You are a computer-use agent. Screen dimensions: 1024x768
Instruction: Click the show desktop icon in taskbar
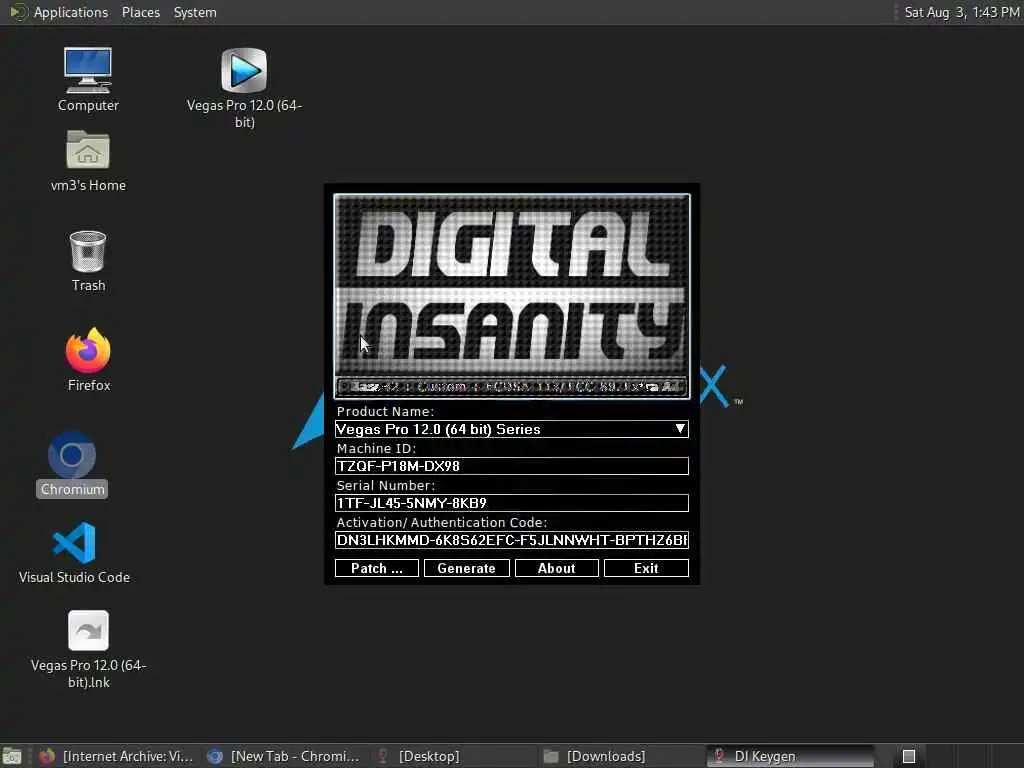coord(12,757)
